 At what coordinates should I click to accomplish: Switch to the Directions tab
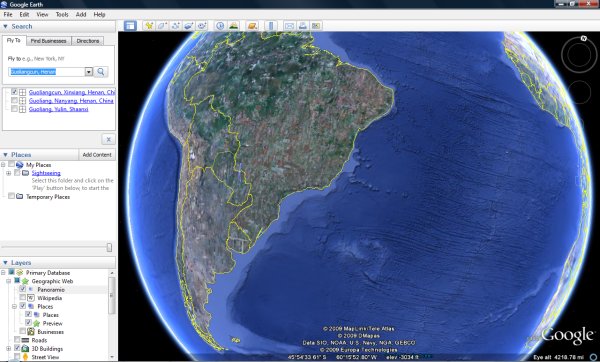tap(88, 41)
